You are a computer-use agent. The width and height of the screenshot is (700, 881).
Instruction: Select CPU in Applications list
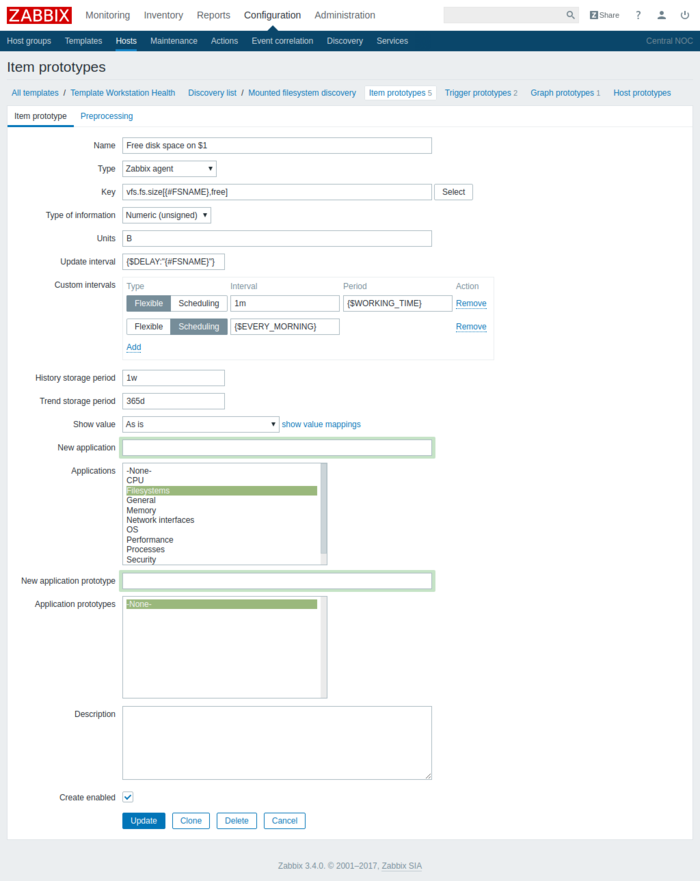tap(221, 480)
